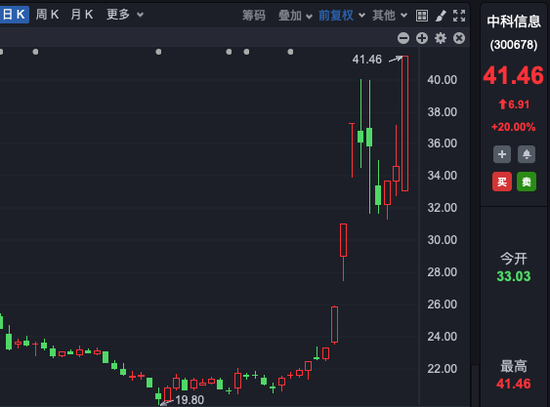The image size is (550, 407).
Task: Open the 前复权 adjustment dropdown
Action: click(x=342, y=15)
